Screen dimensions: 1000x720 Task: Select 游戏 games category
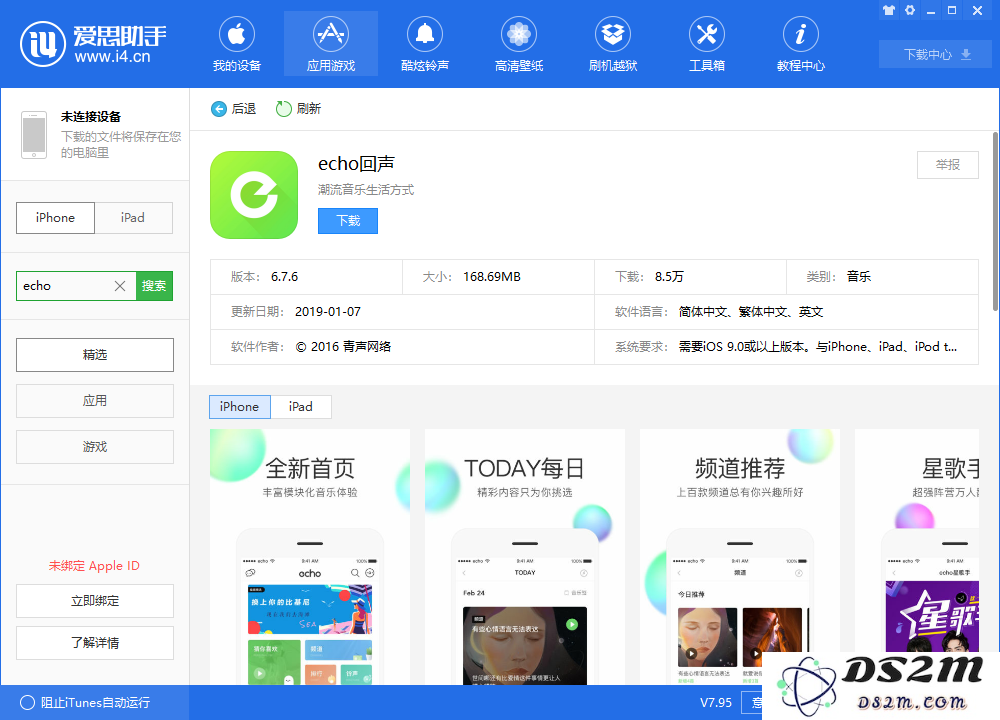coord(95,446)
